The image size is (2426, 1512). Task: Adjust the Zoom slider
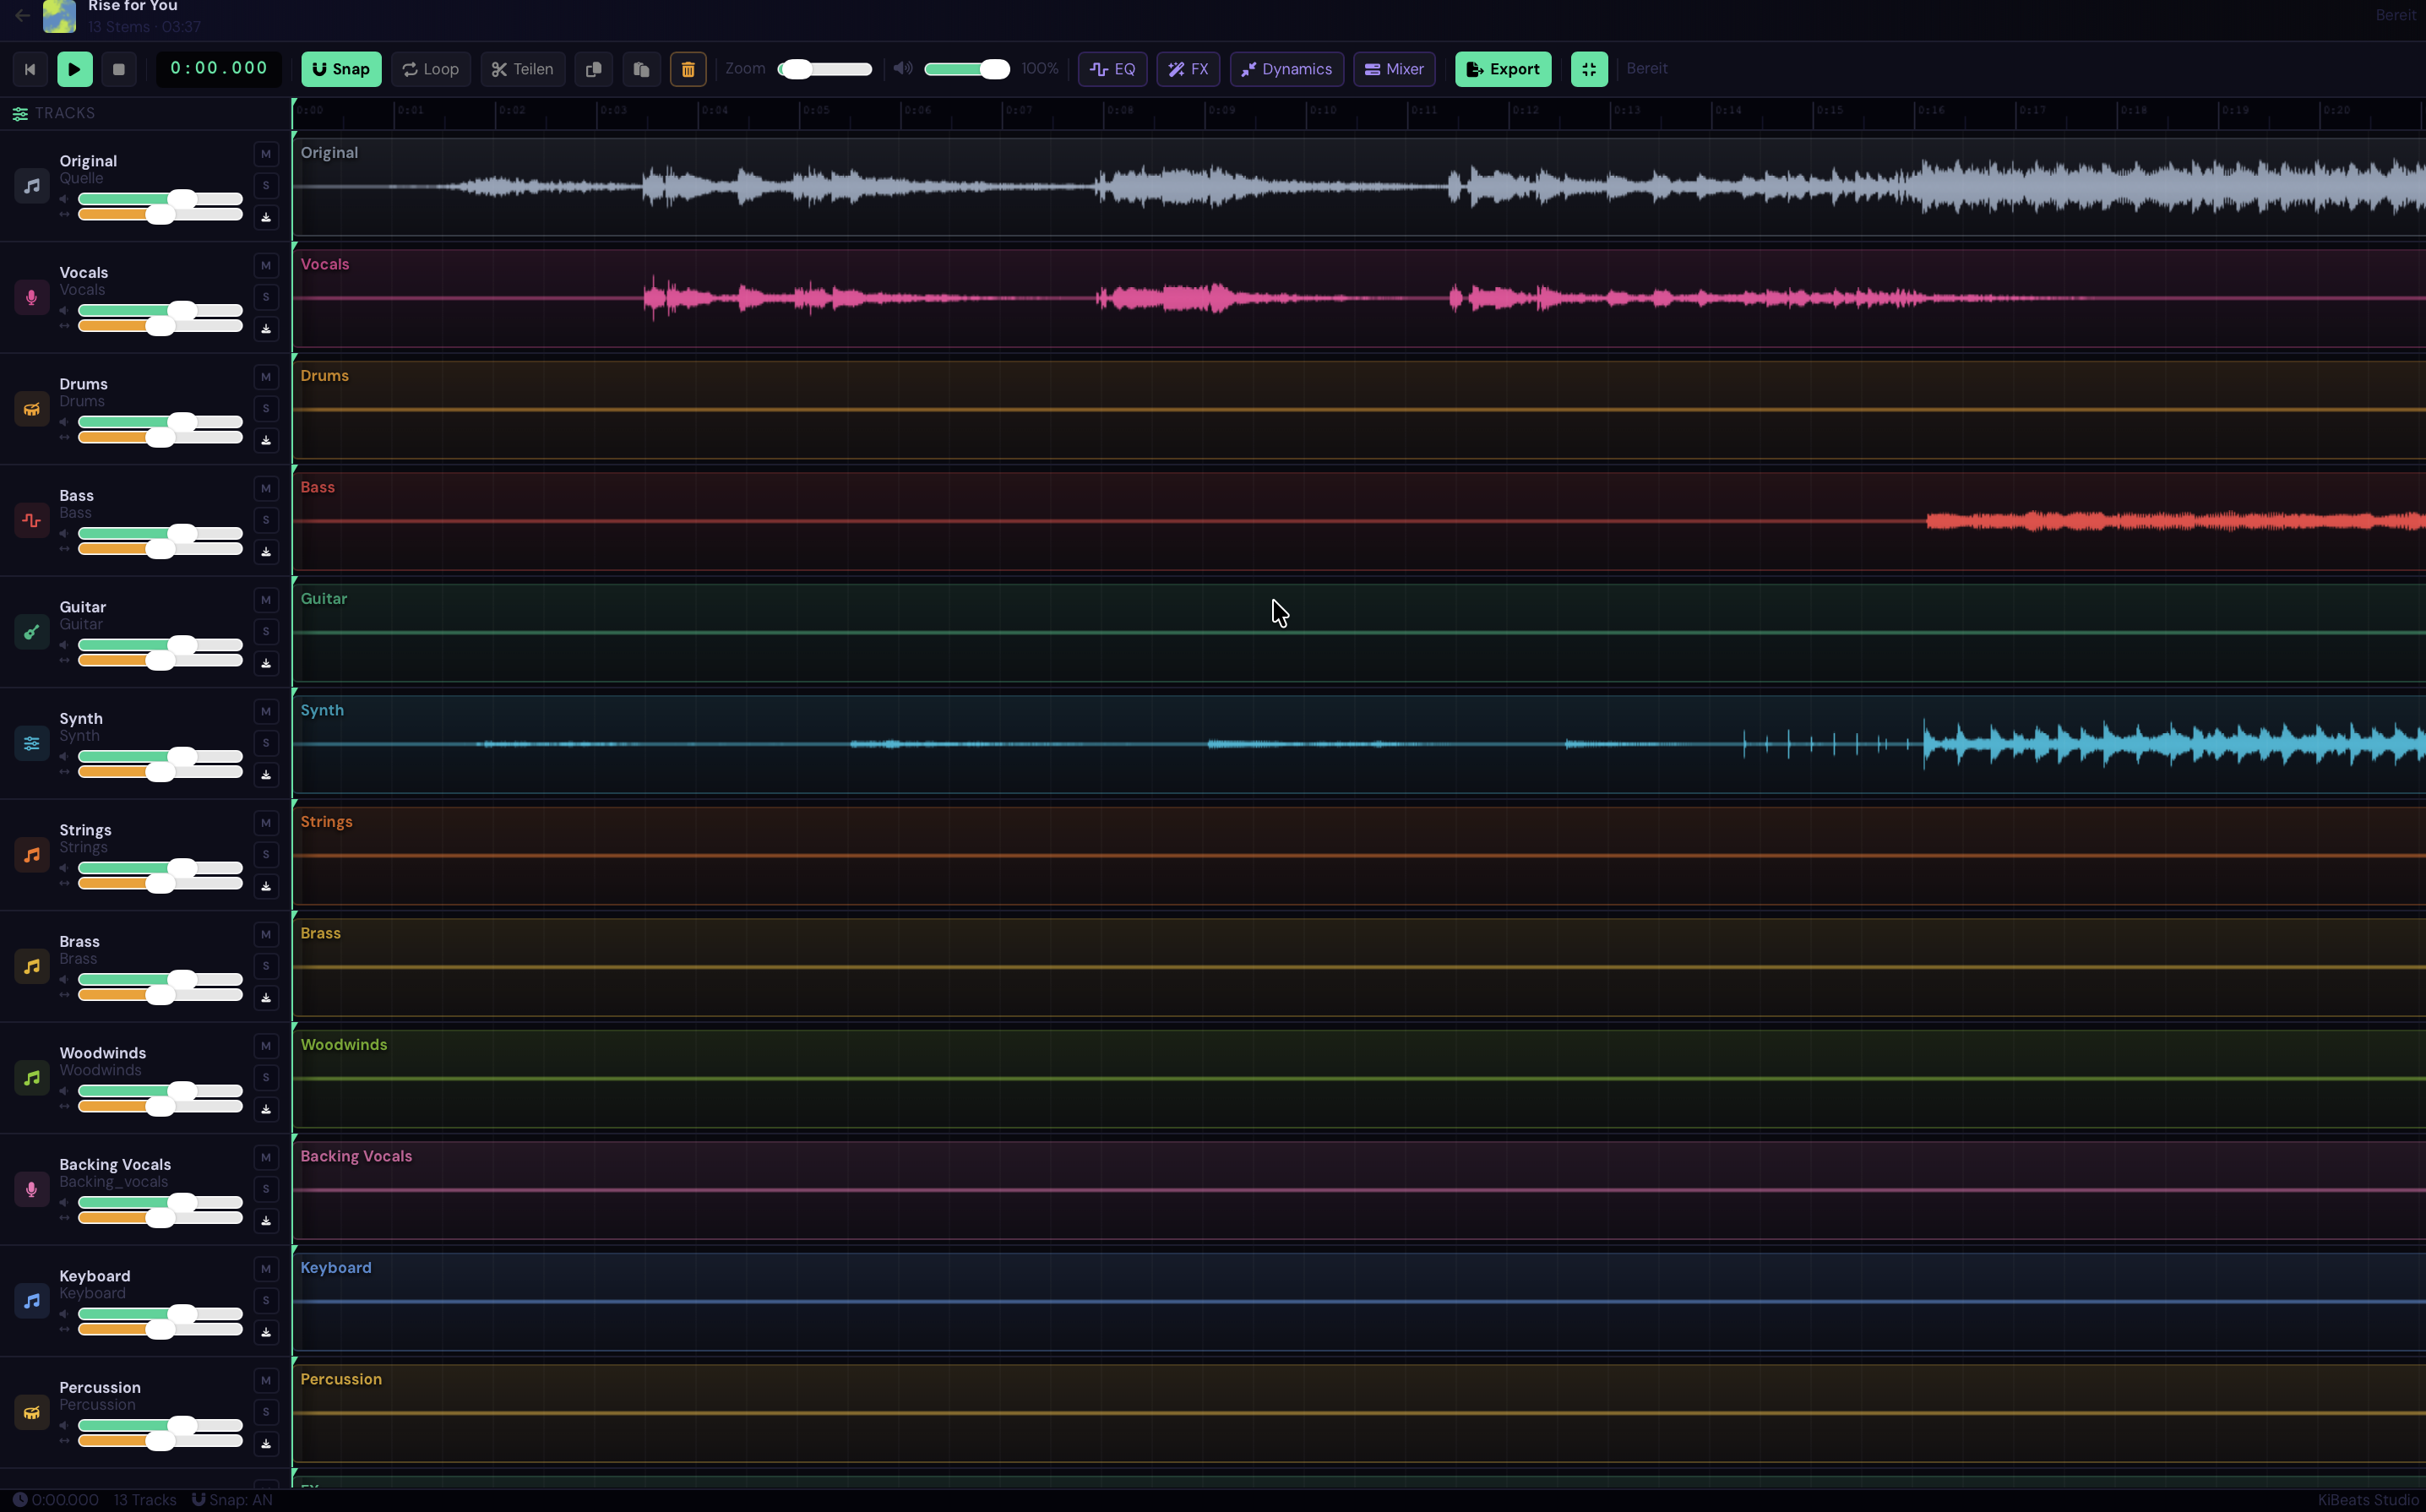825,69
